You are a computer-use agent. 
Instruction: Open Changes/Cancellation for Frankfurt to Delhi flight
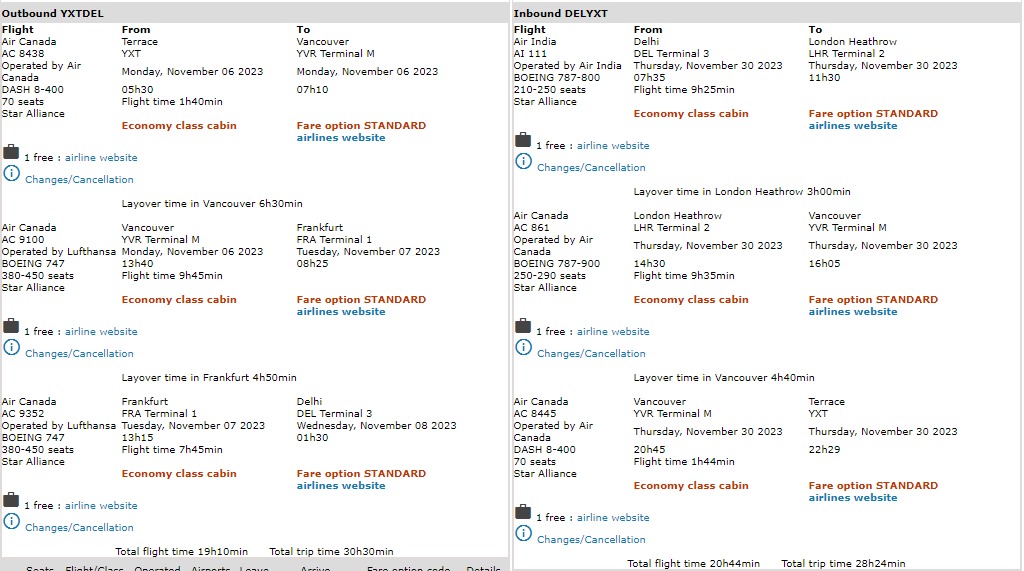pos(79,528)
